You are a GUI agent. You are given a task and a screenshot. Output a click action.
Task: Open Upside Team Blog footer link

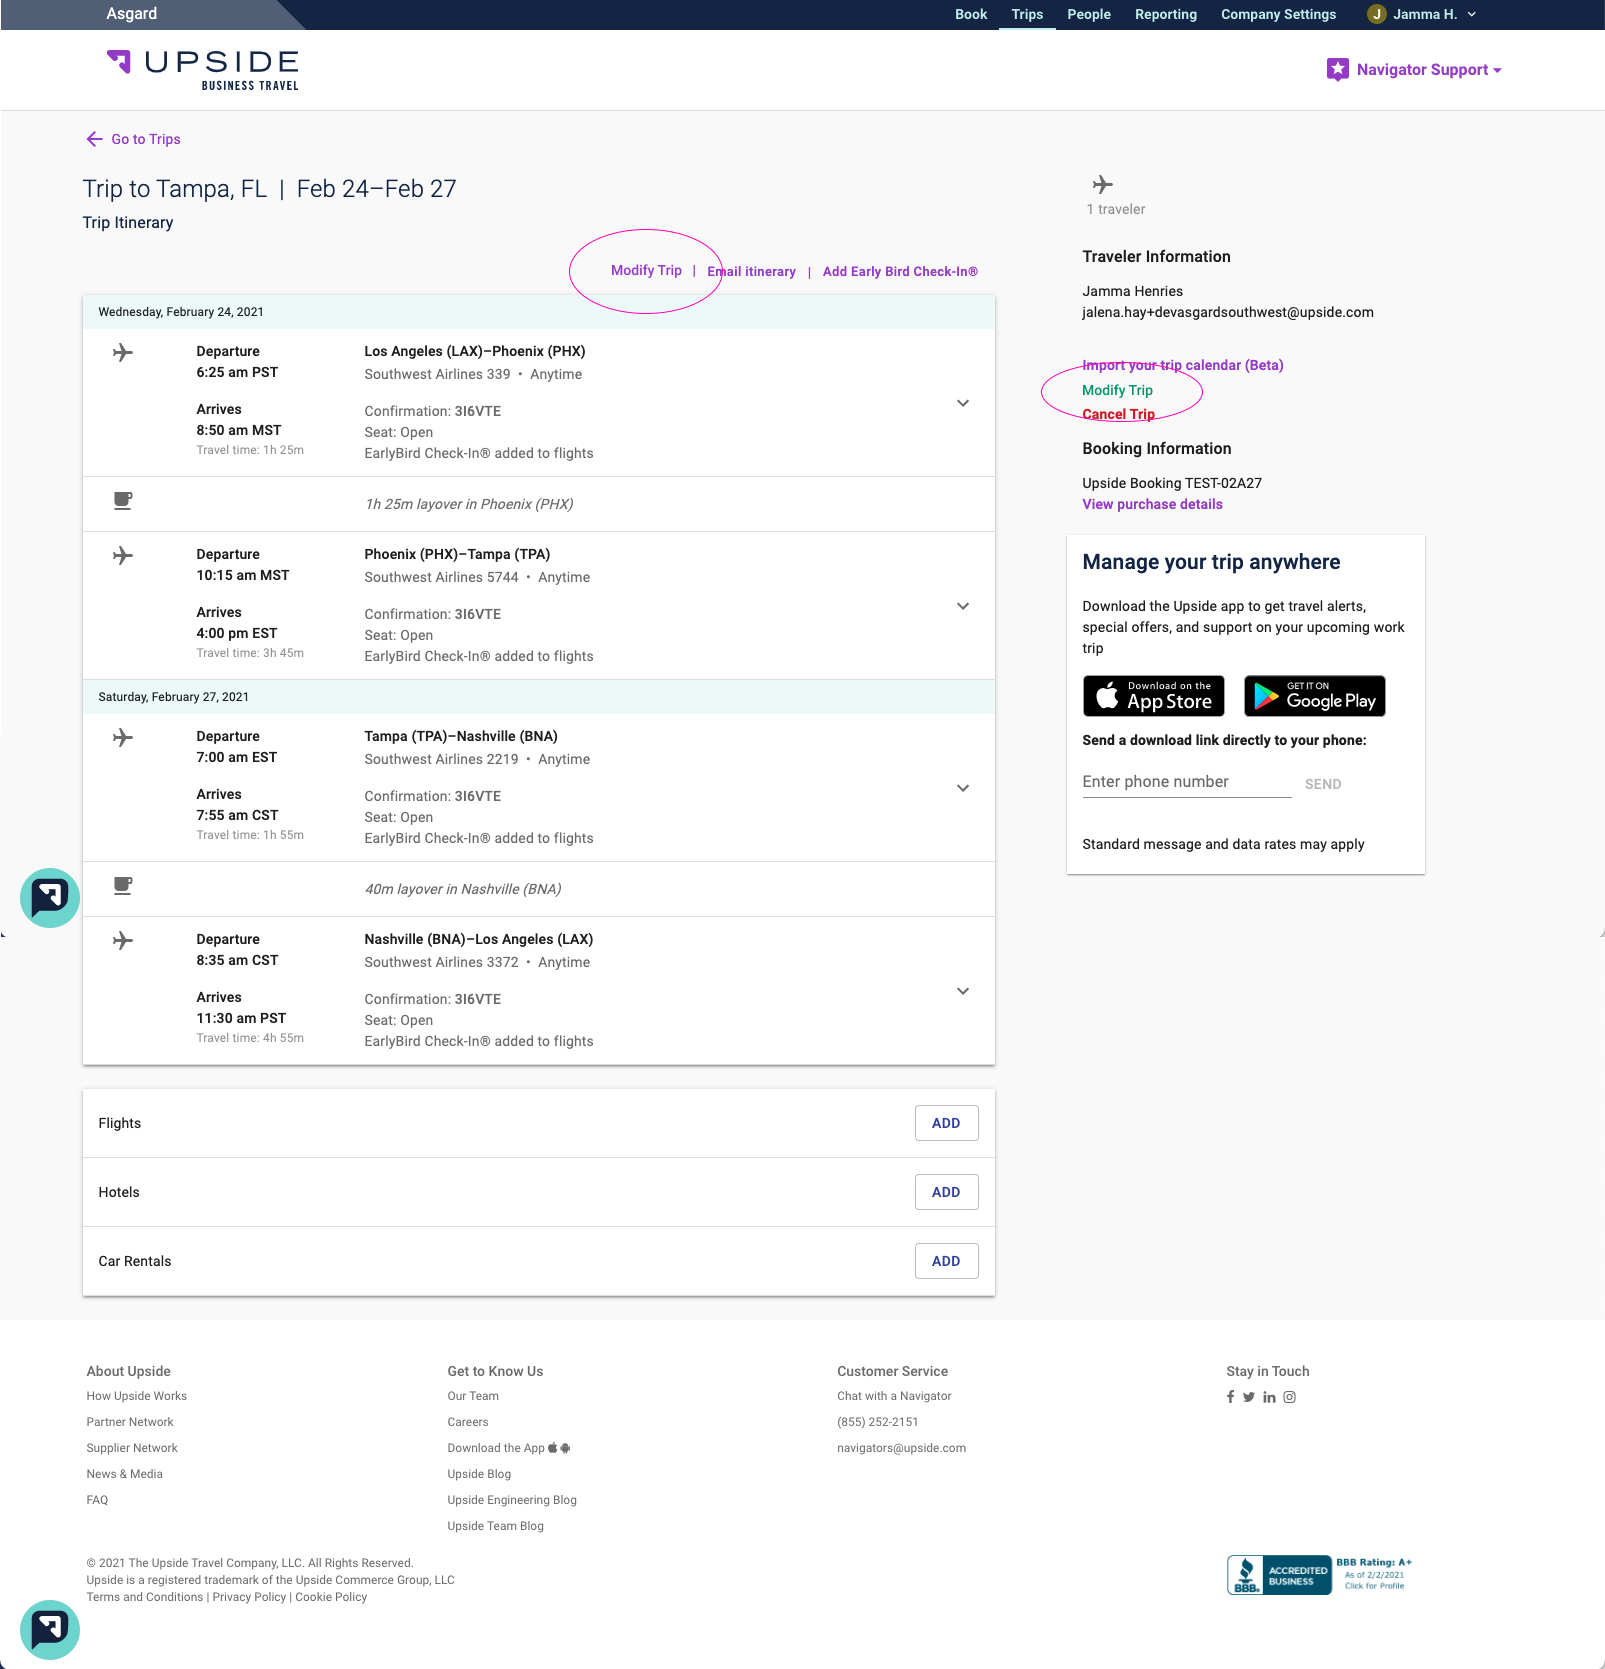point(495,1526)
